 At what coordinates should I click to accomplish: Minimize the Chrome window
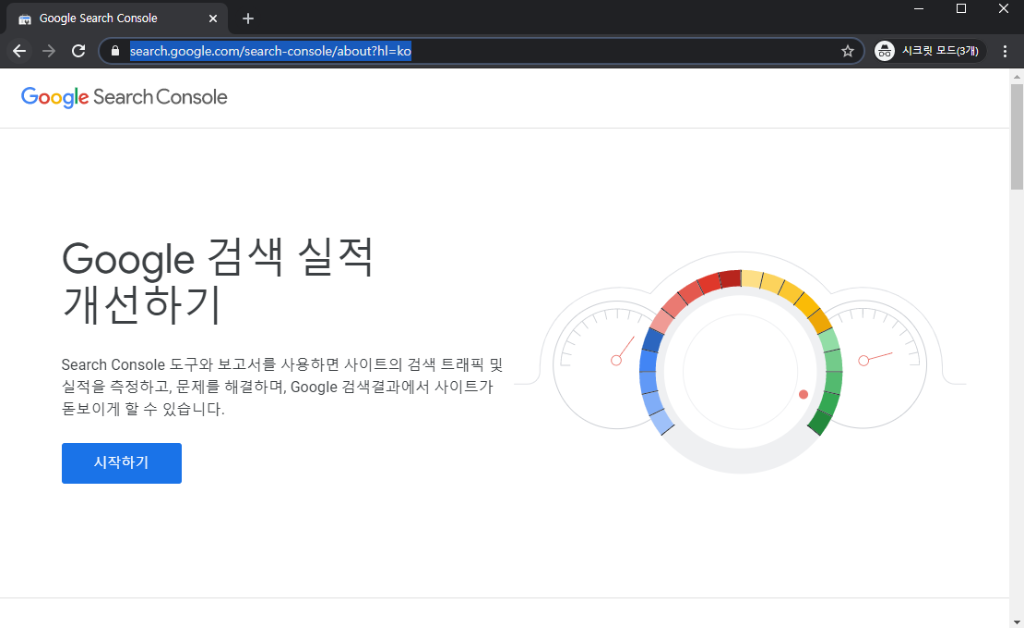[x=918, y=8]
